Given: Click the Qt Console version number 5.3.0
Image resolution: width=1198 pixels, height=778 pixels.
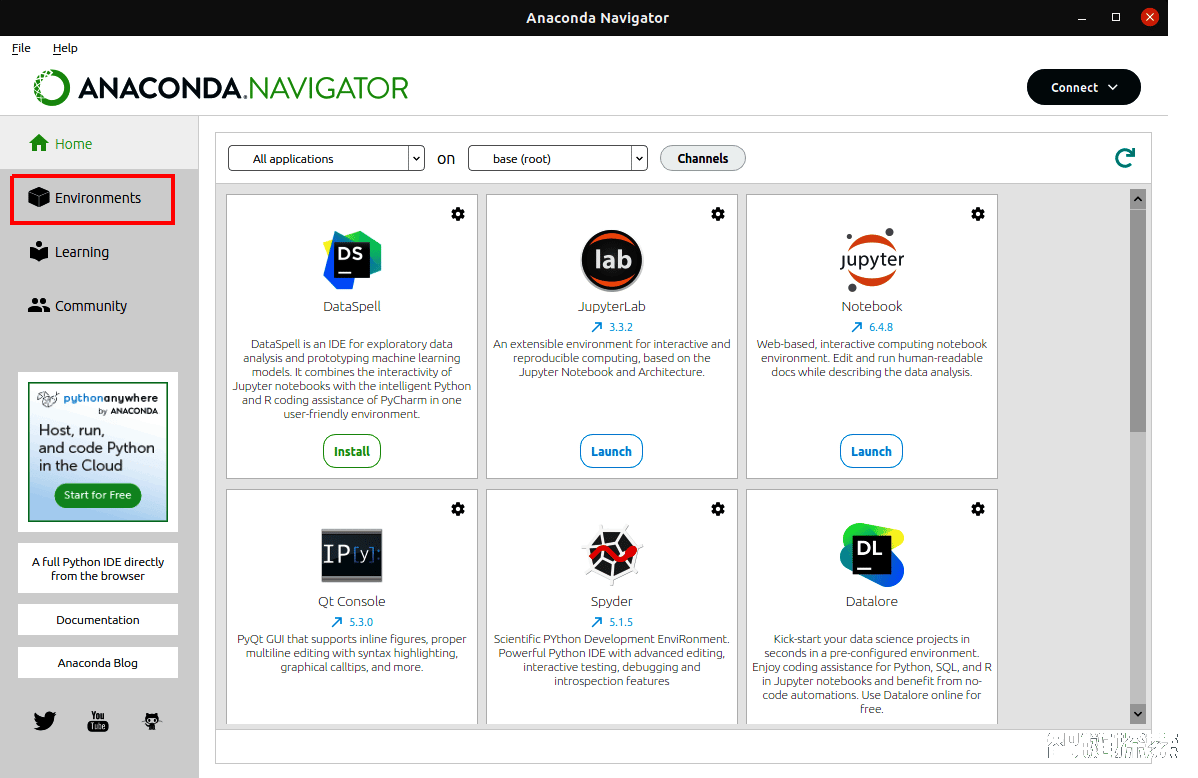Looking at the screenshot, I should [361, 622].
